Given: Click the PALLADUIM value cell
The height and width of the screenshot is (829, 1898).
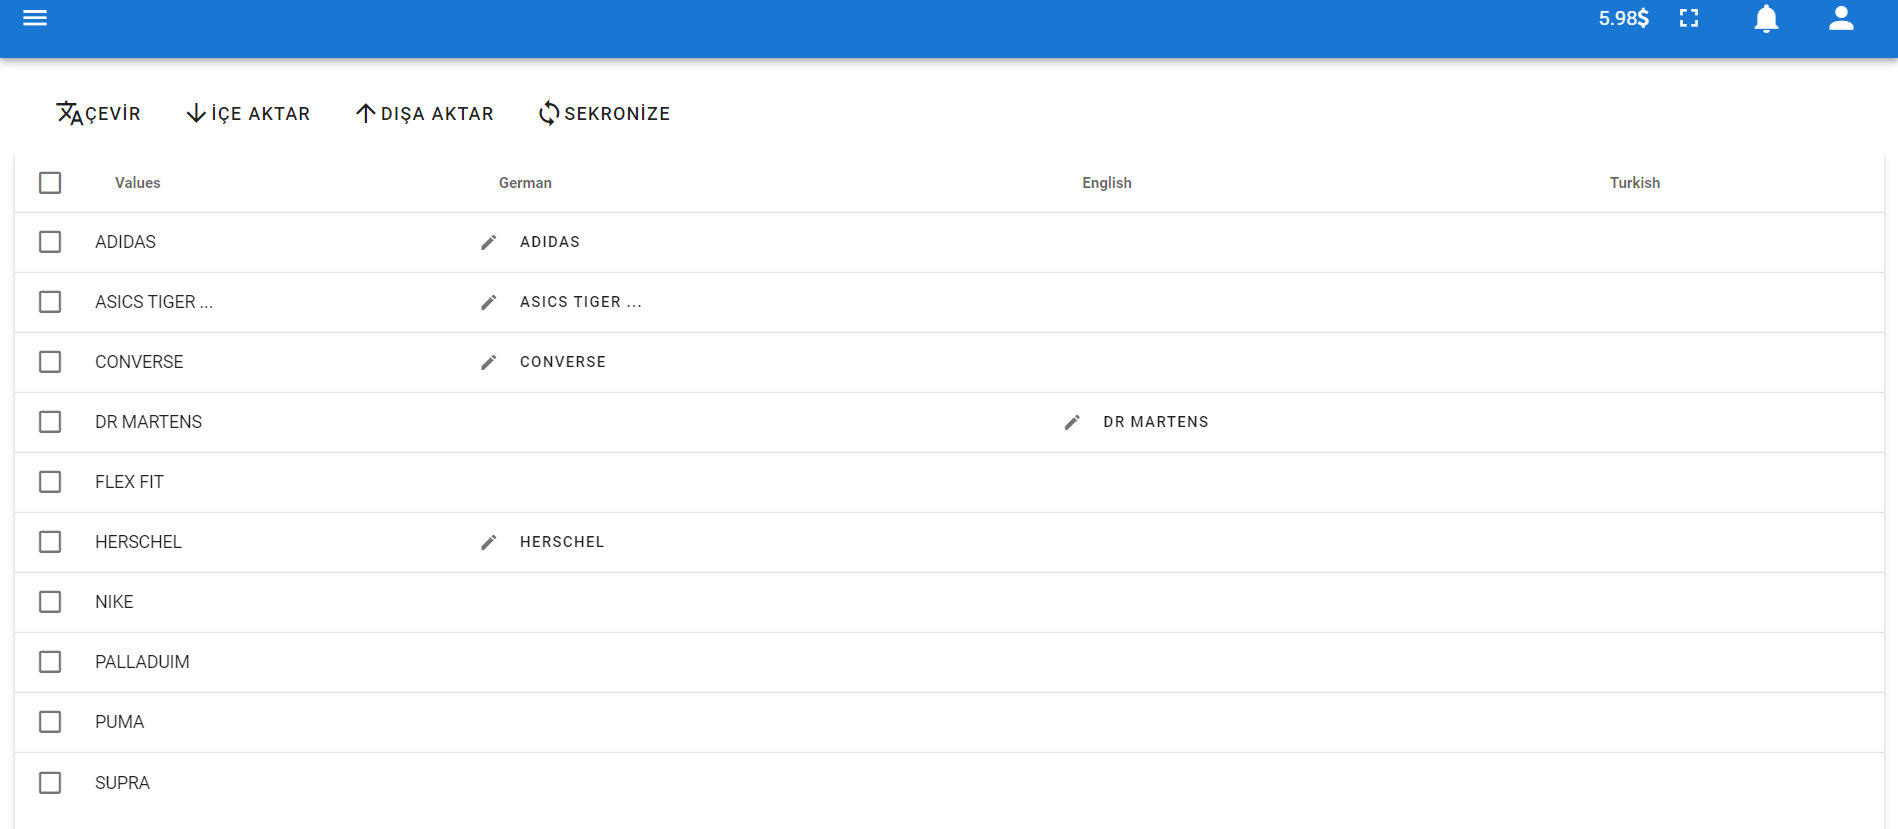Looking at the screenshot, I should 142,662.
